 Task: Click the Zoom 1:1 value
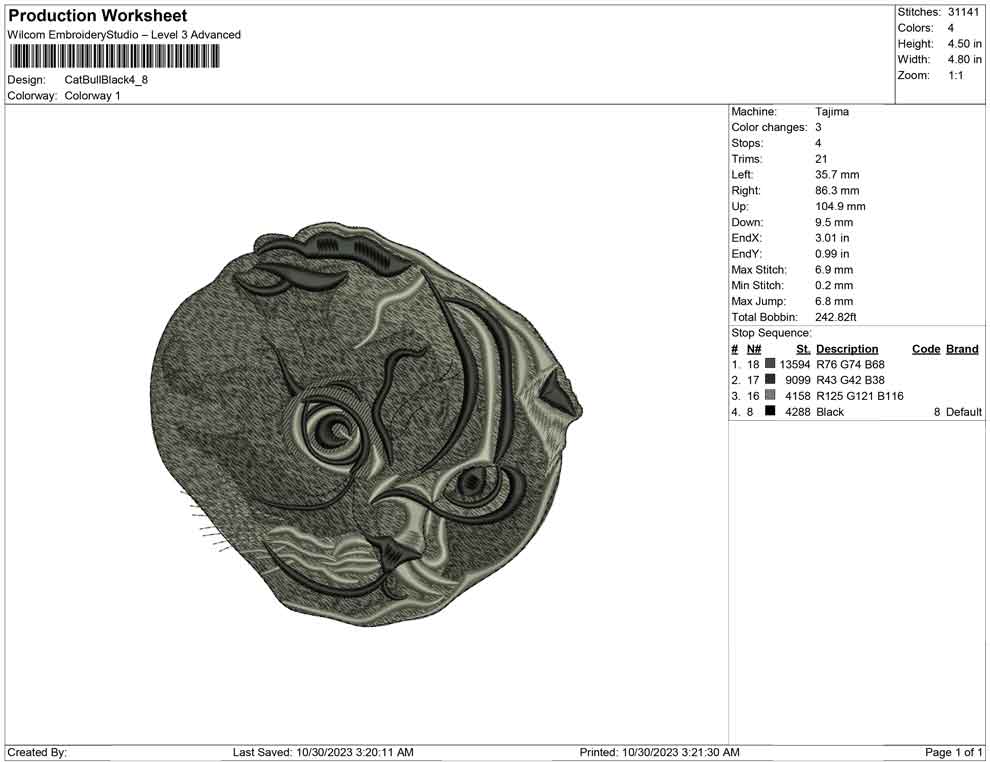click(x=955, y=76)
